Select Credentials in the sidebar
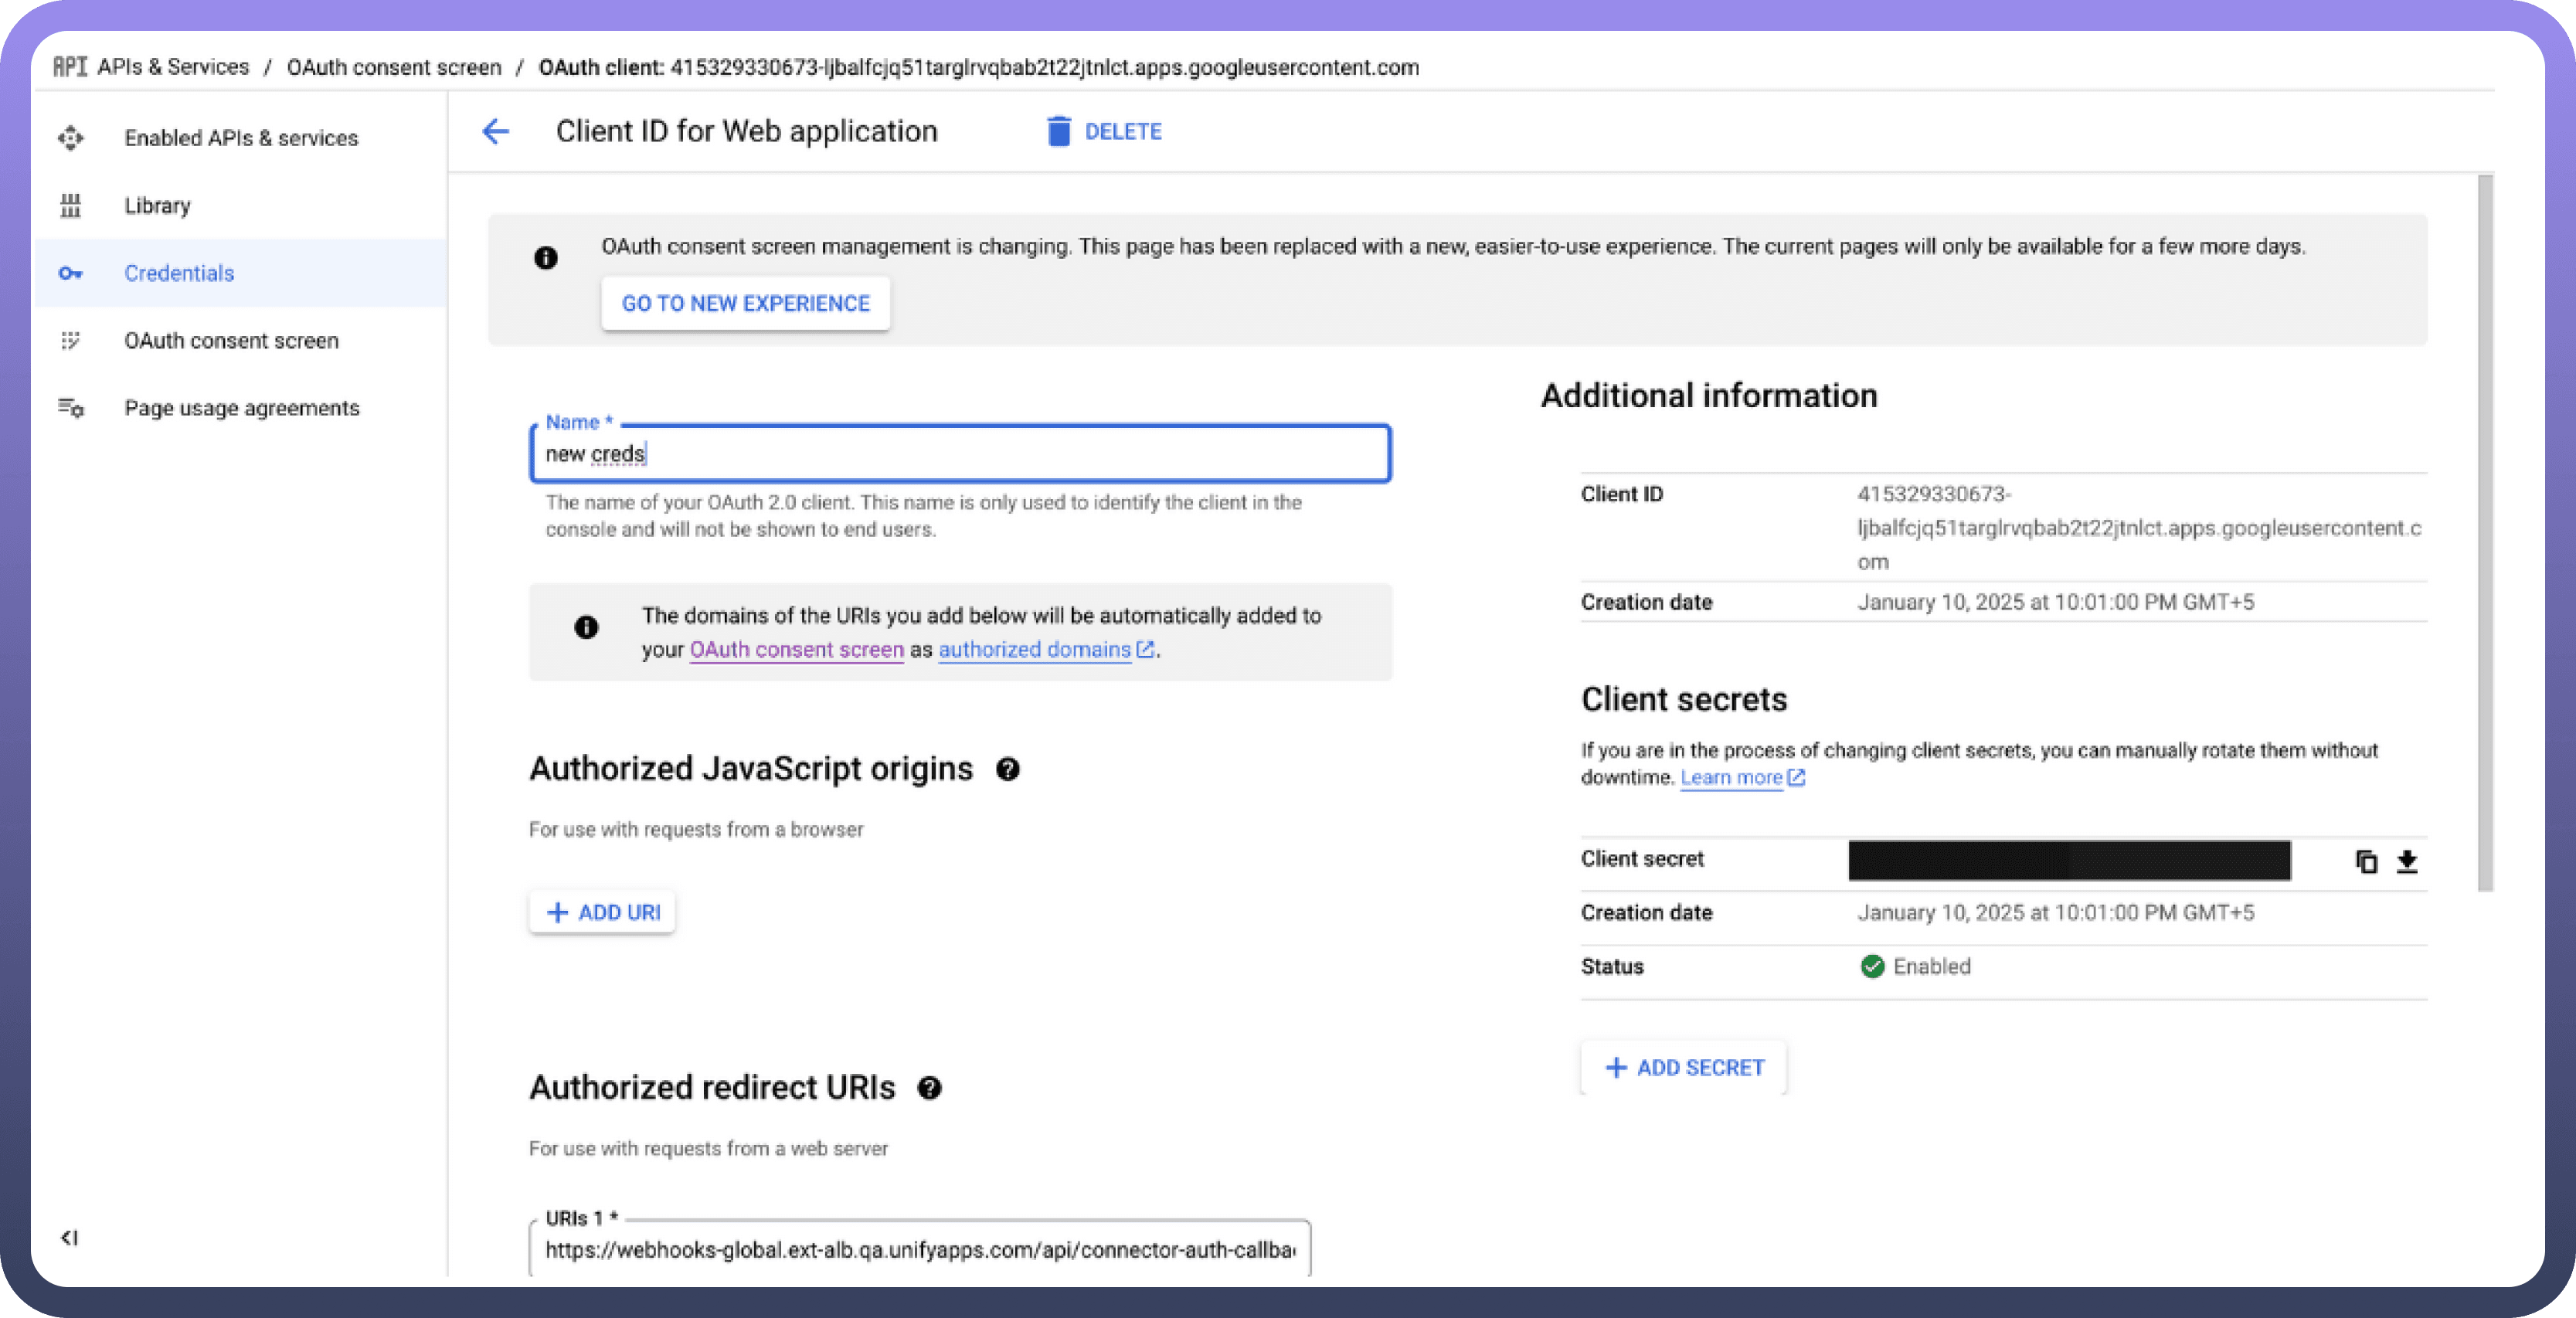 click(179, 273)
